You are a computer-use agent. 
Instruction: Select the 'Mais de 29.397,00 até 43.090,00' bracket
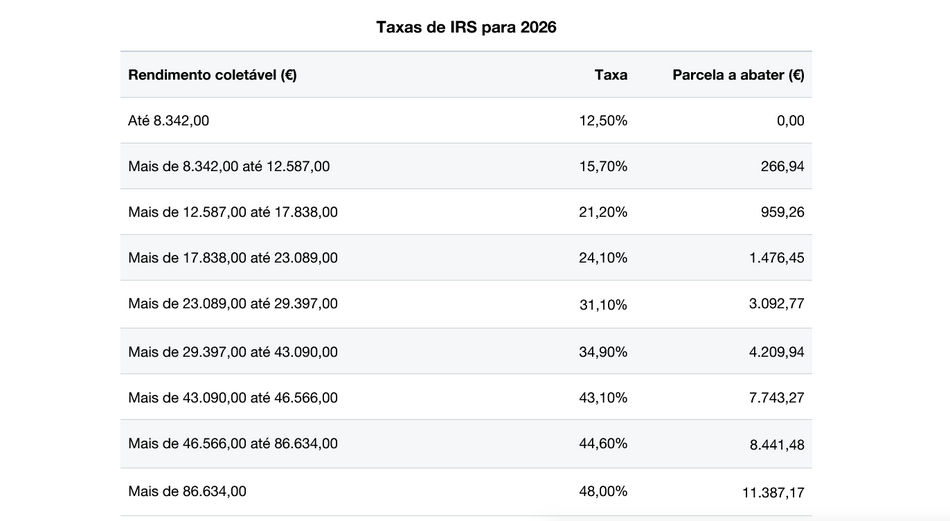click(233, 351)
